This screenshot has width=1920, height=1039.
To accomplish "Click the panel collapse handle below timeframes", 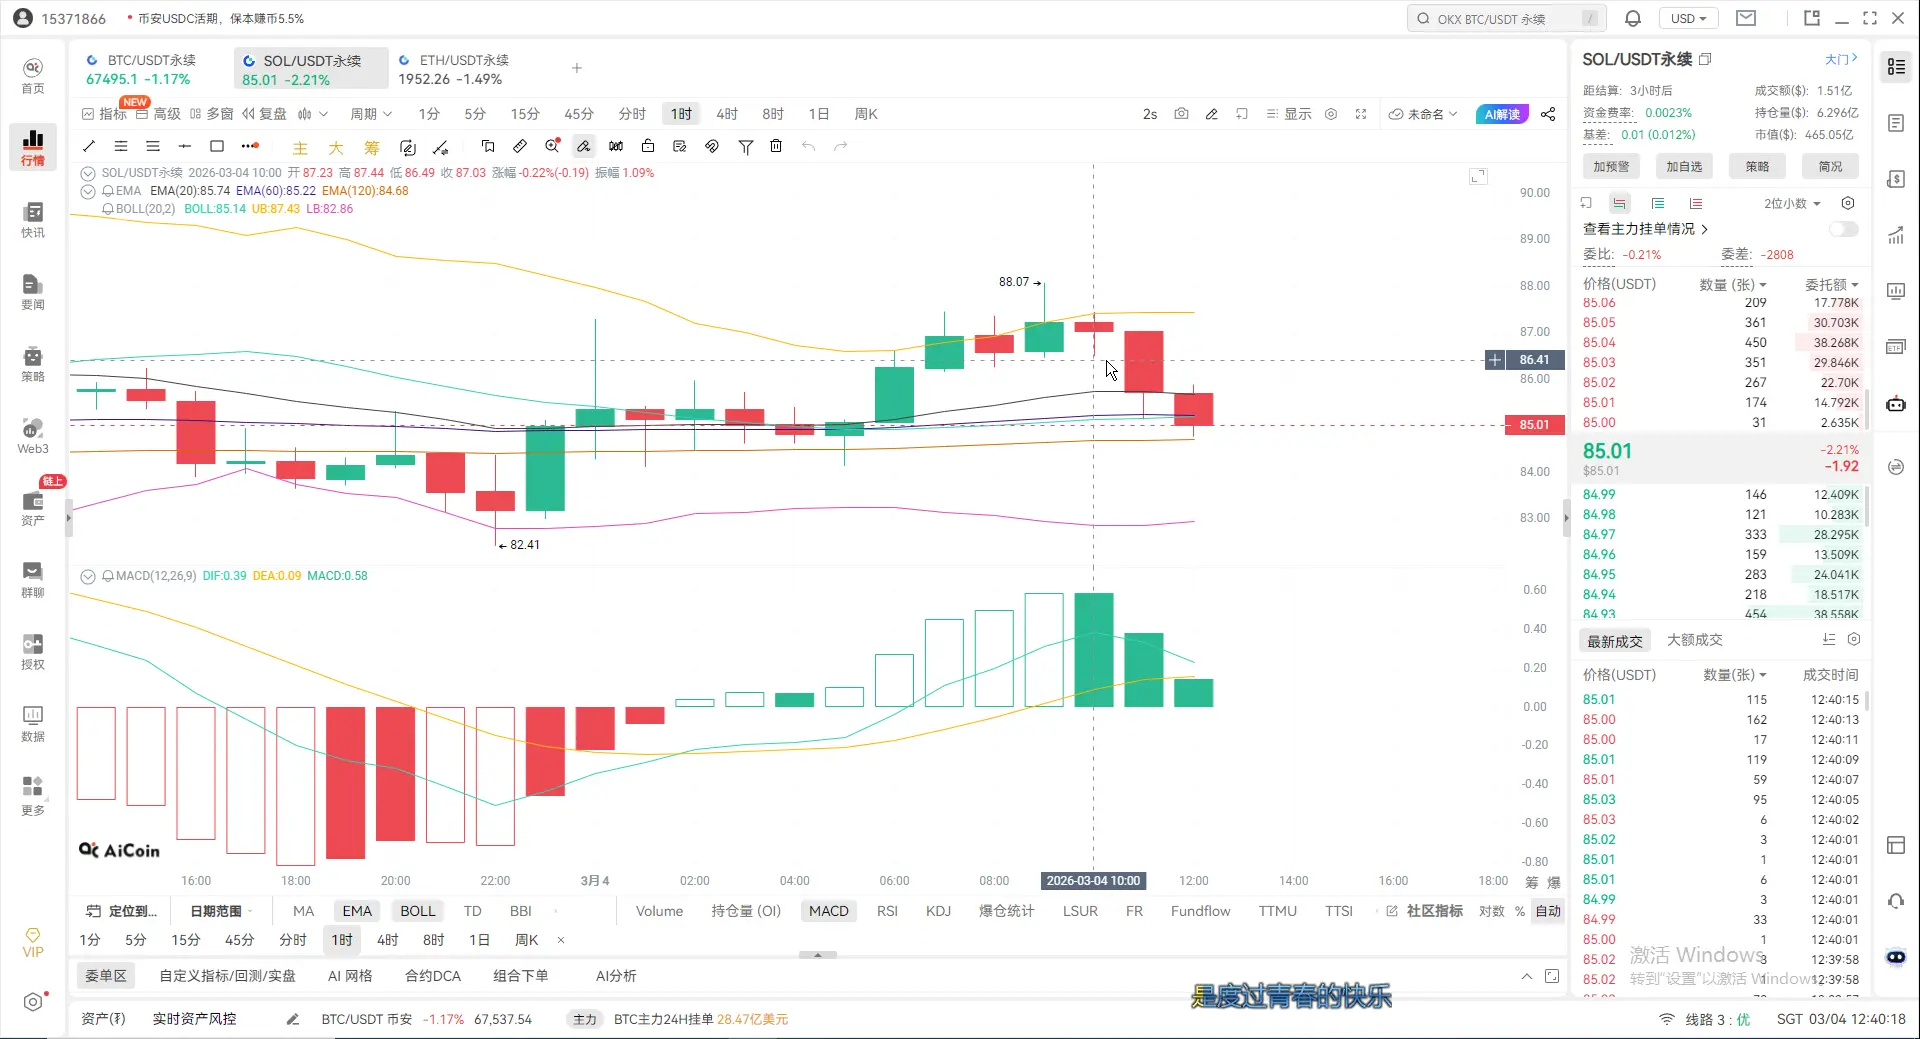I will (x=818, y=955).
